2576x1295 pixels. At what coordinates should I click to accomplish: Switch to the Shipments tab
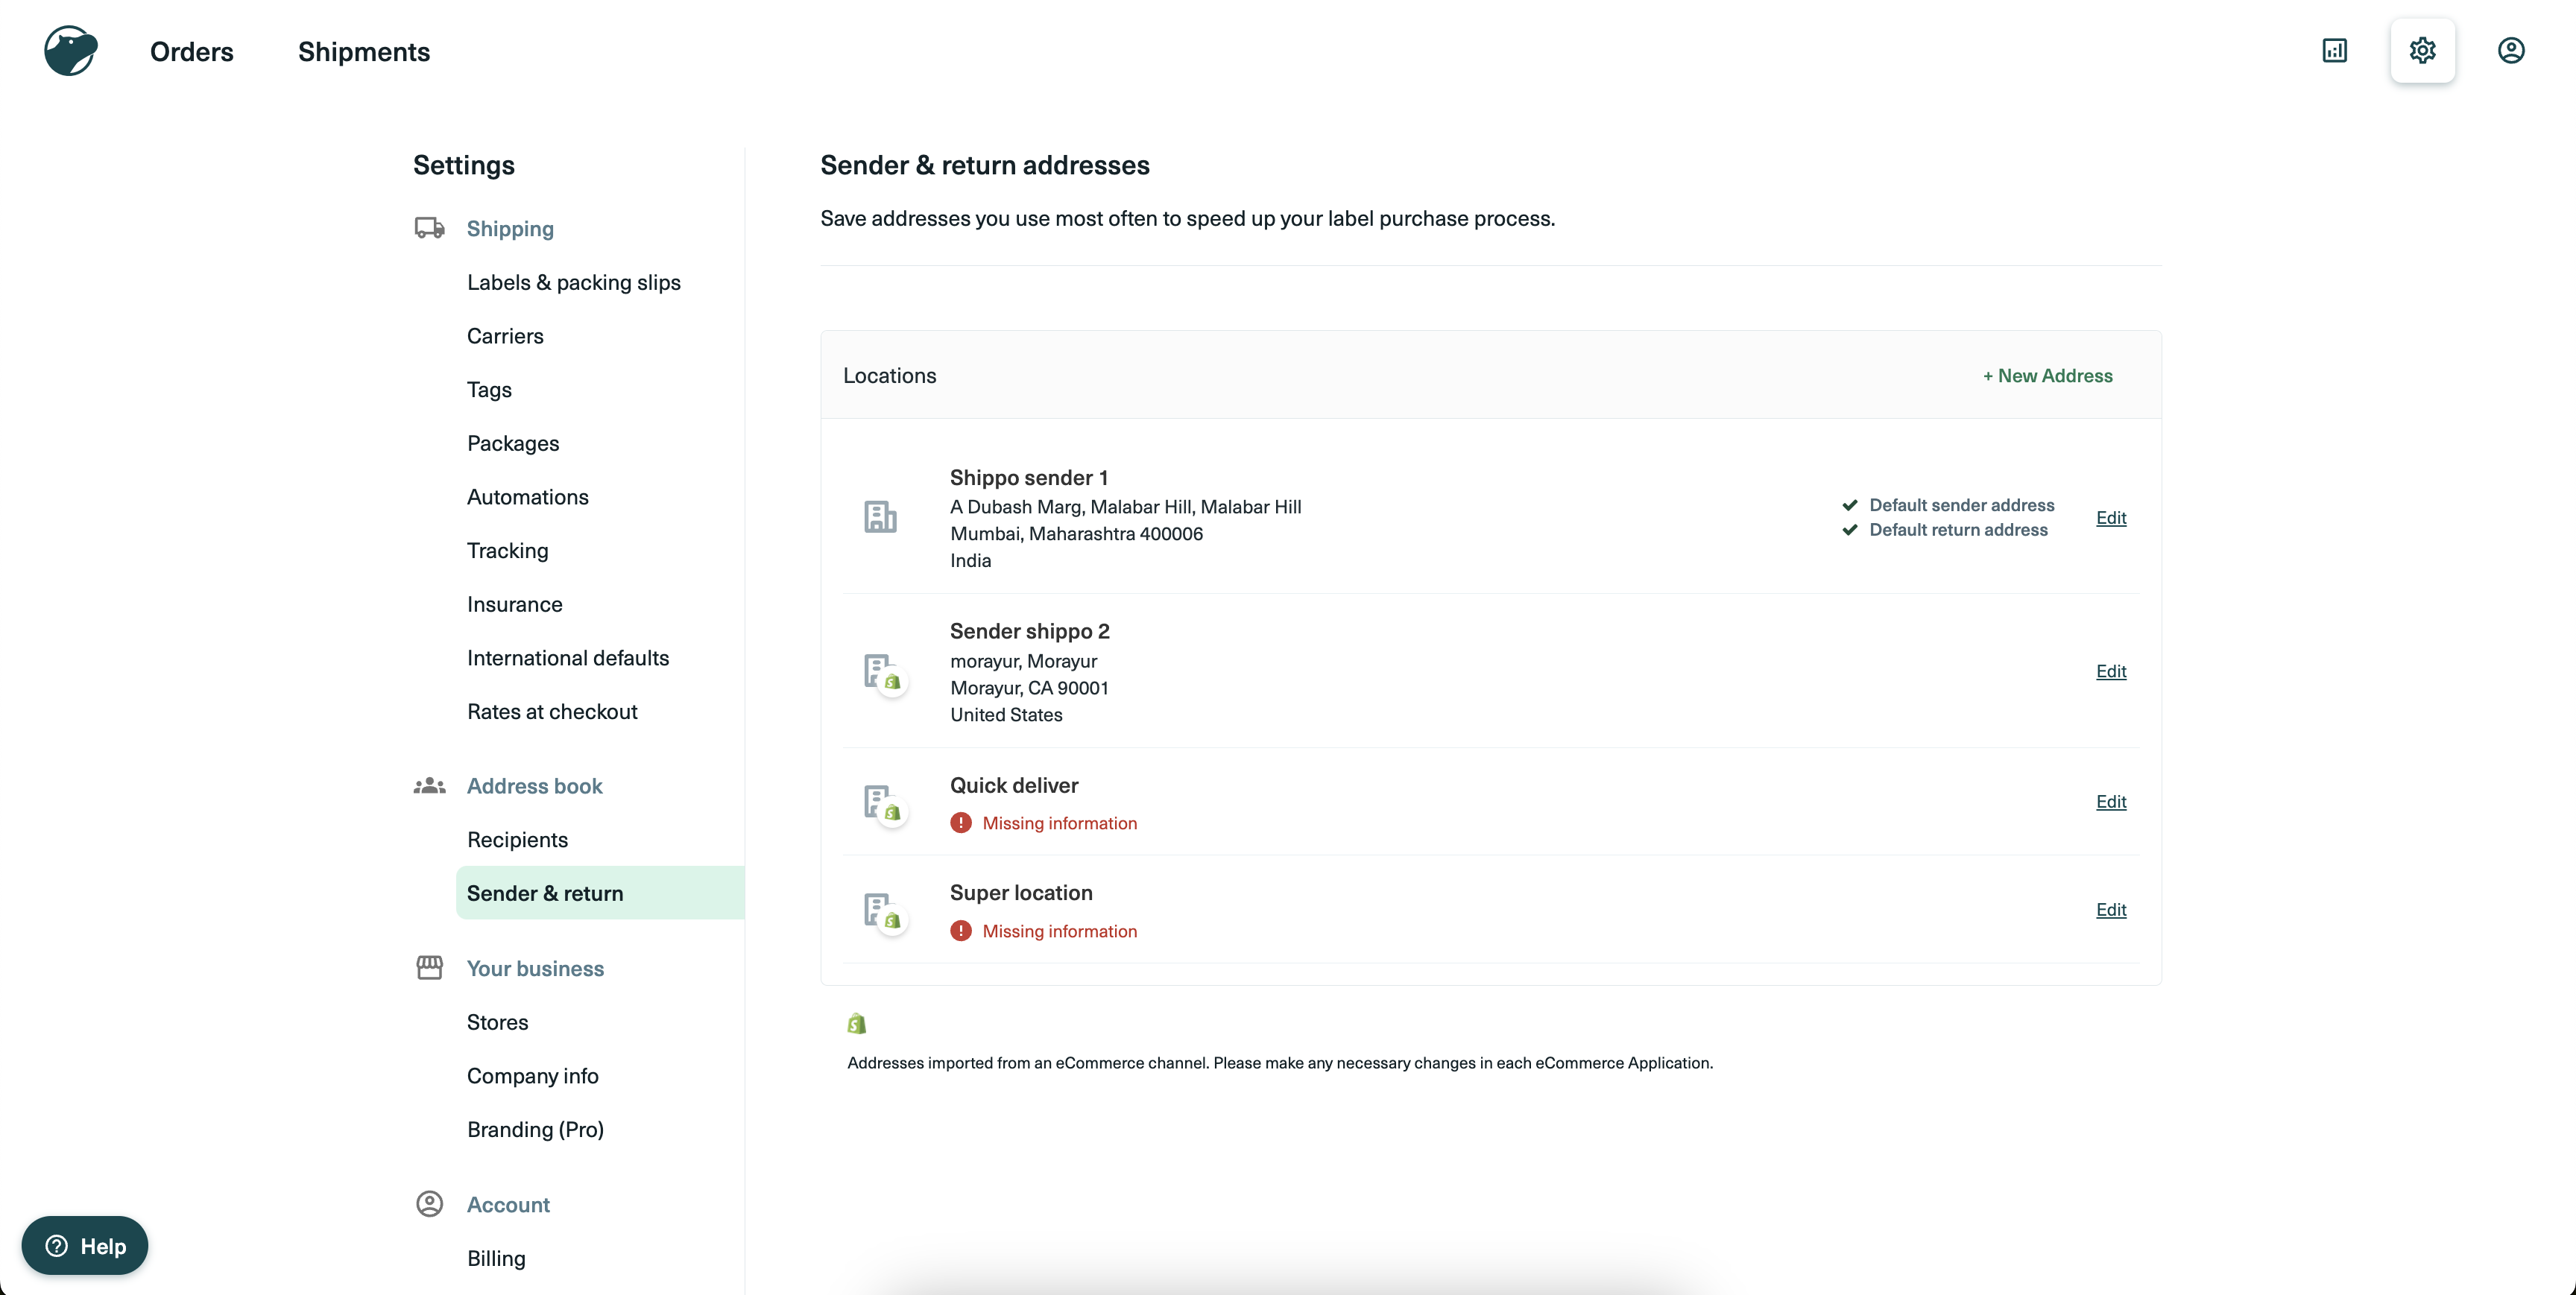pos(363,51)
